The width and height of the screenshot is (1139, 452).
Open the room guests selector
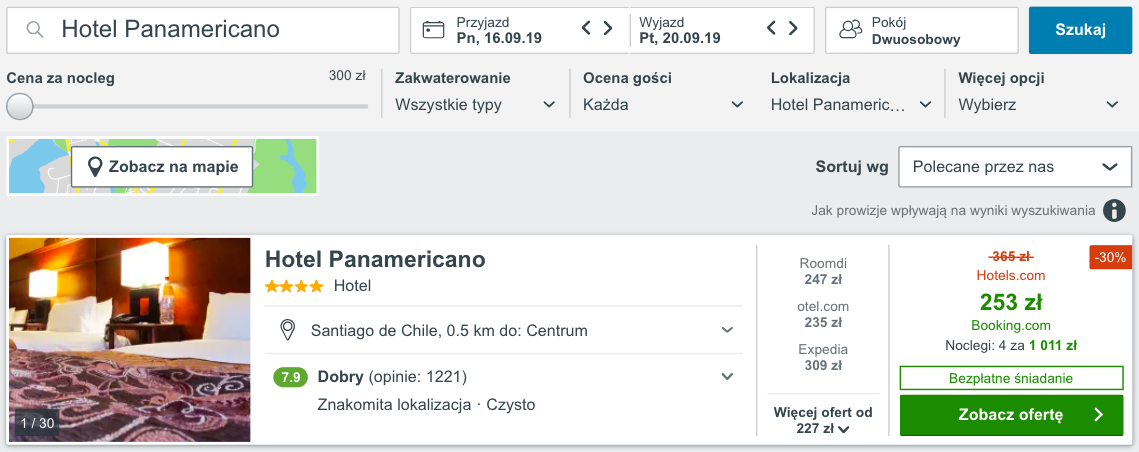pos(921,30)
